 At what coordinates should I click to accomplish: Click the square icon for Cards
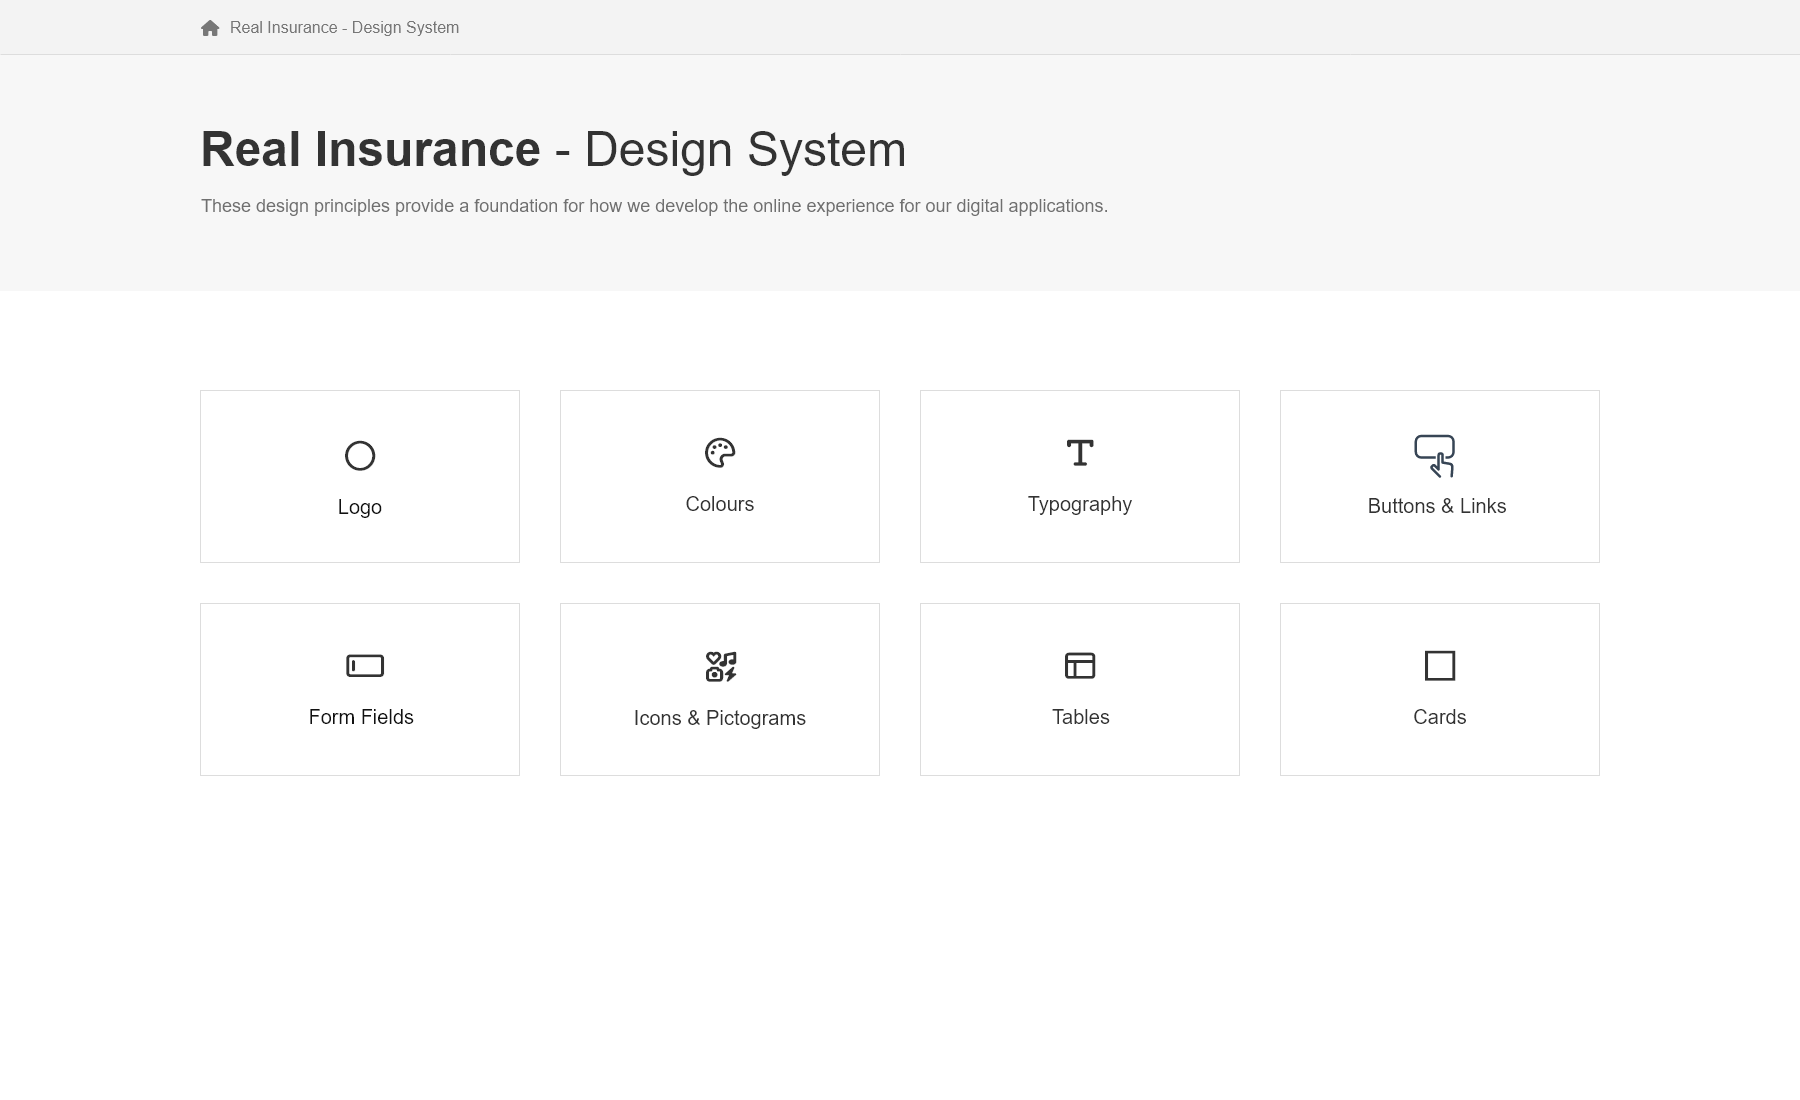(x=1440, y=666)
